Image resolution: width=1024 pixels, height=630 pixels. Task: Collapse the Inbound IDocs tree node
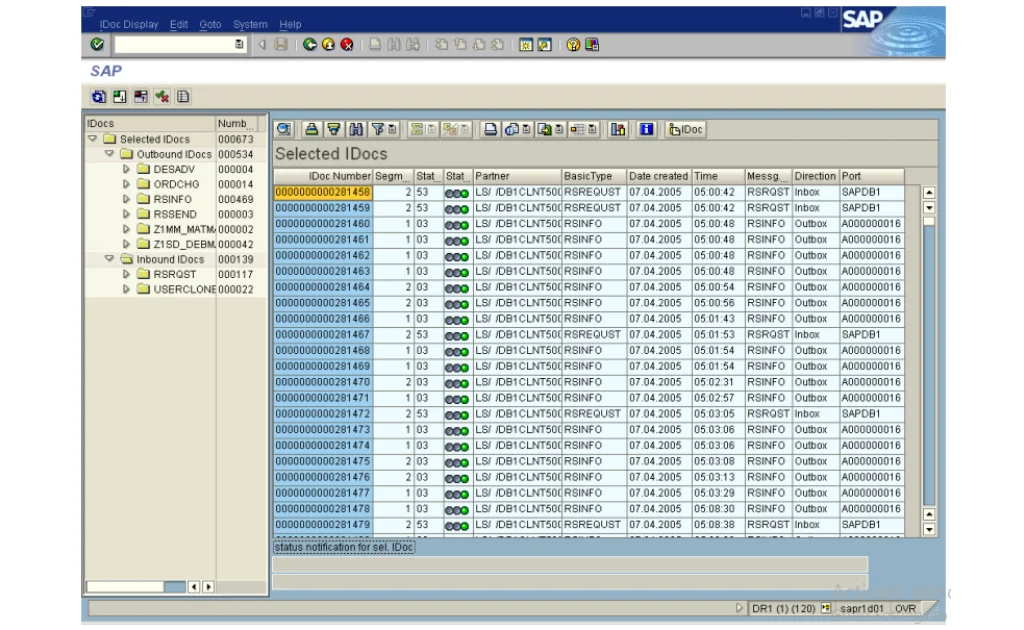pyautogui.click(x=109, y=259)
